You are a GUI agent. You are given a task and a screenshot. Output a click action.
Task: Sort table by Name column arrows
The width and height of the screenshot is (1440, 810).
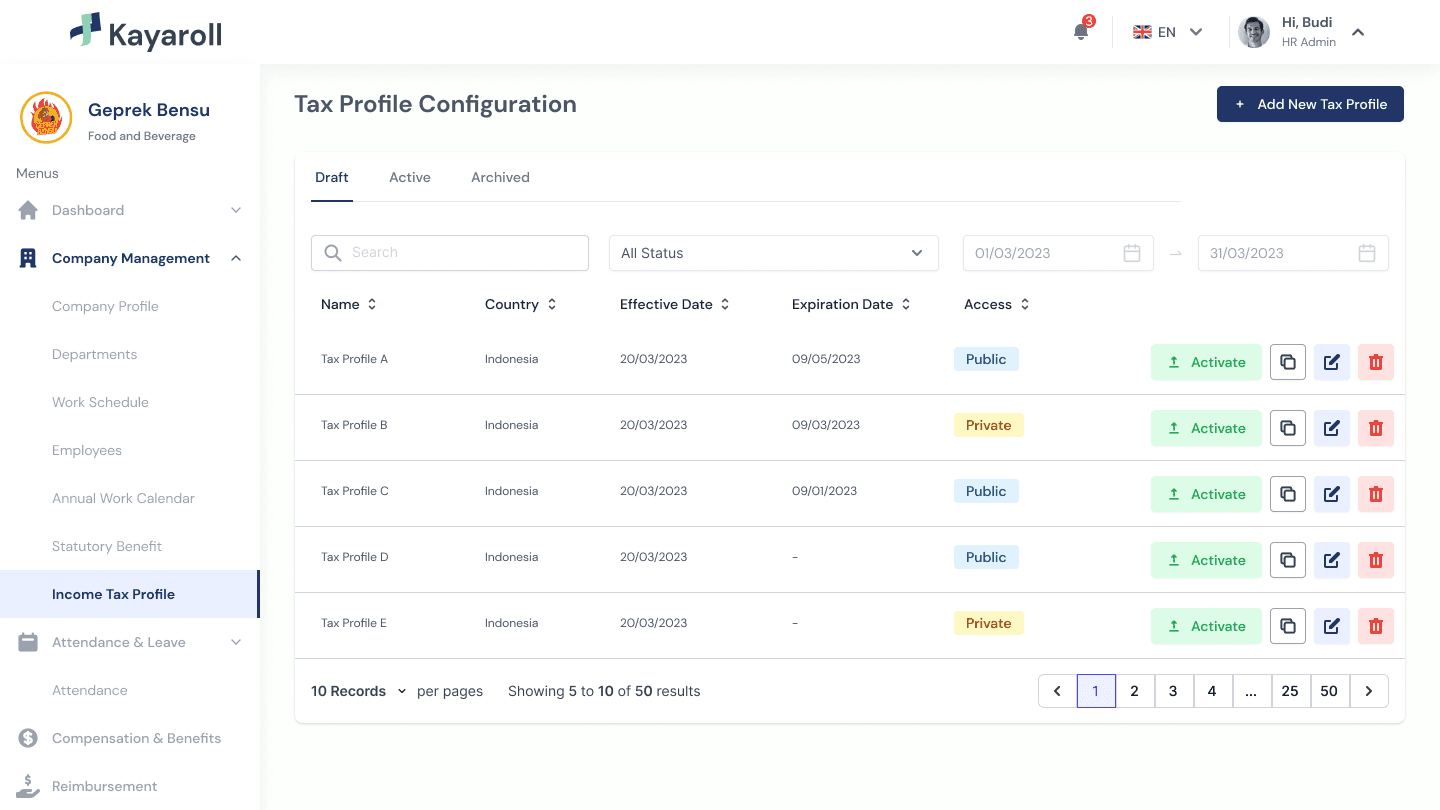coord(372,304)
